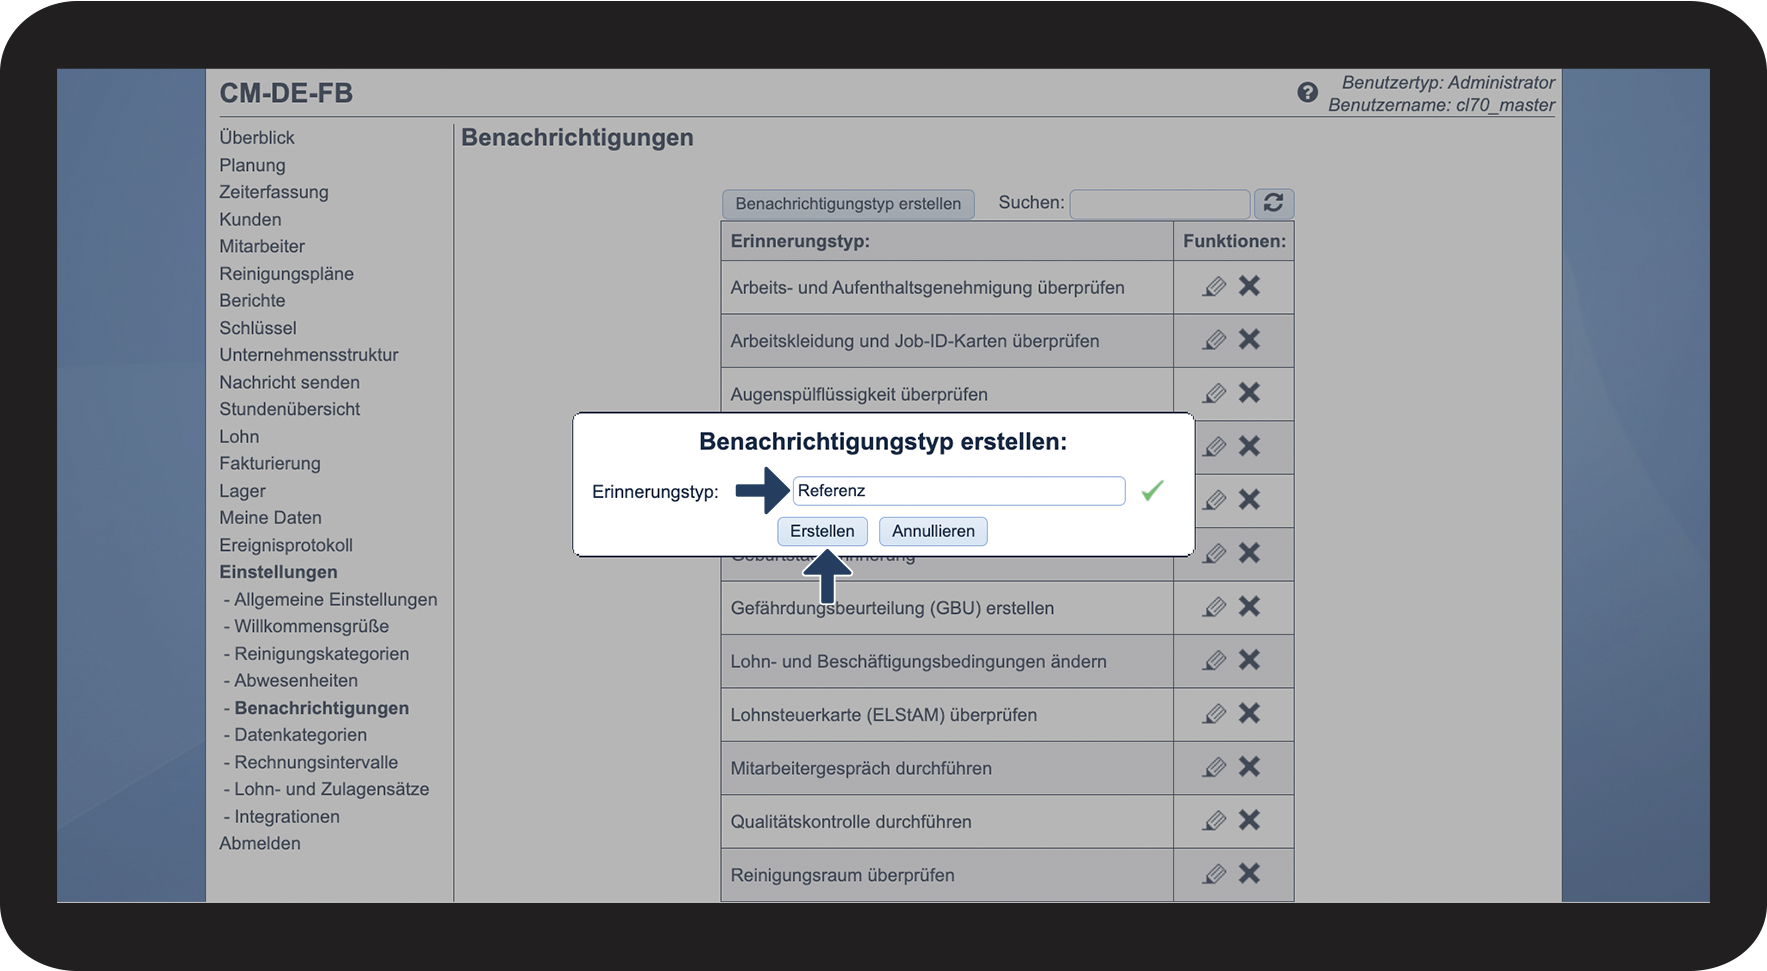Edit the 'Qualitätskontrolle durchführen' reminder type
The height and width of the screenshot is (971, 1767).
1214,821
